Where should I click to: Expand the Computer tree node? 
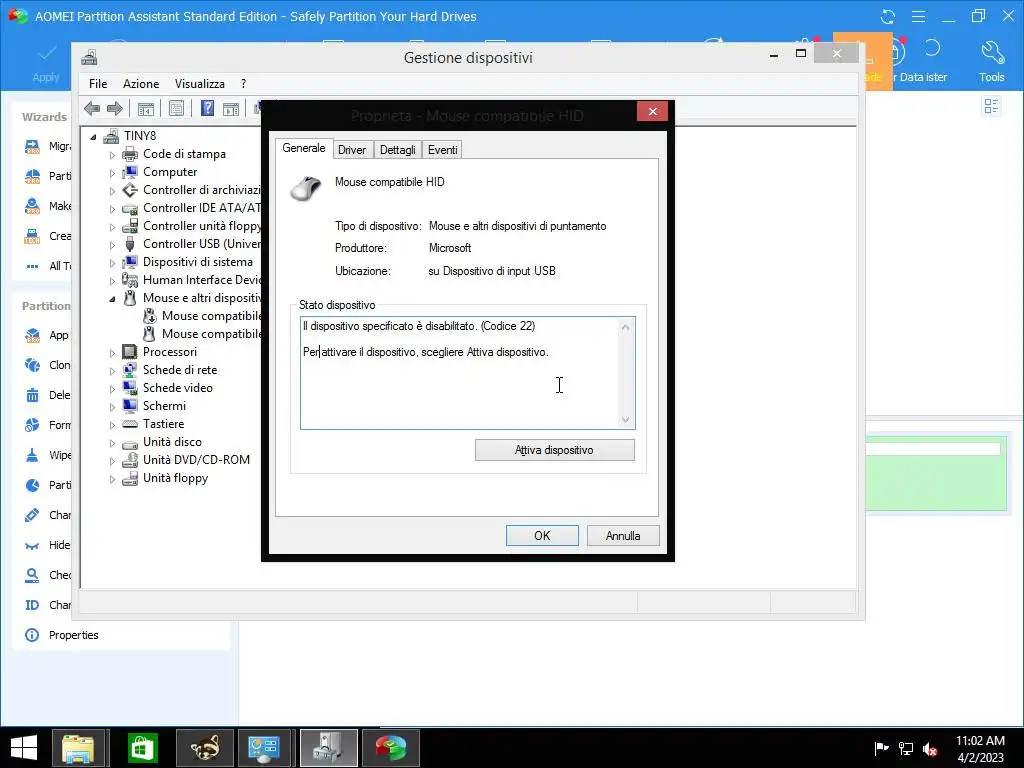coord(112,173)
